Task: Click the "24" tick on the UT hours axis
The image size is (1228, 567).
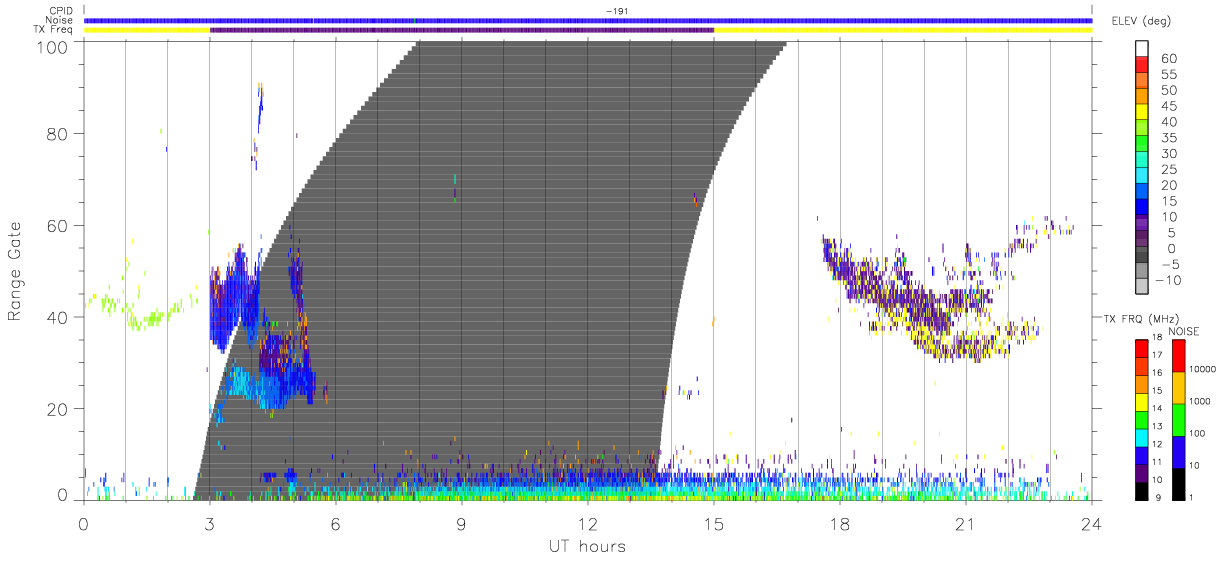Action: point(1091,525)
